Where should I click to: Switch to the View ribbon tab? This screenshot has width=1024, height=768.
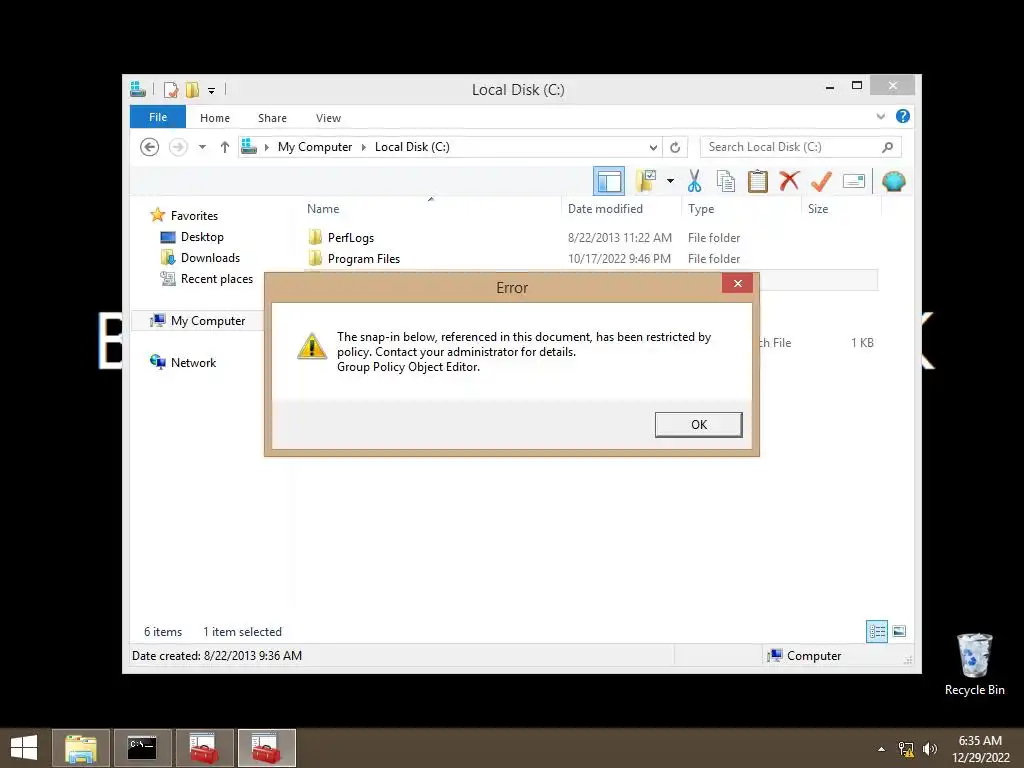point(328,118)
